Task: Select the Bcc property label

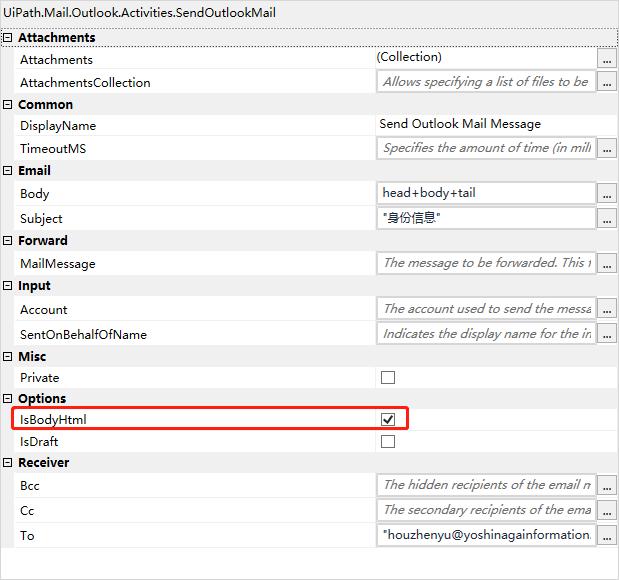Action: point(30,486)
